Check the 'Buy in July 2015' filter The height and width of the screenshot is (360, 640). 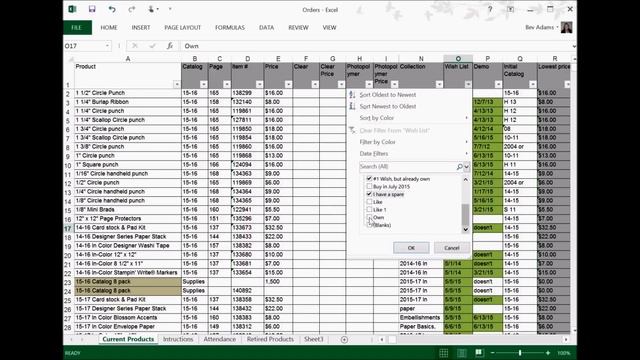369,187
